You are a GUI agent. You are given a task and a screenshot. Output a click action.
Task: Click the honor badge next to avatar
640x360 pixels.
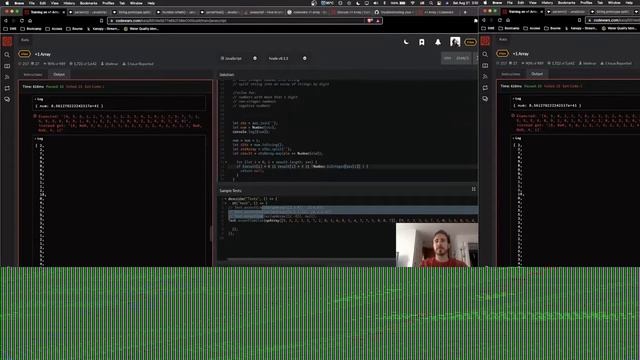[470, 42]
